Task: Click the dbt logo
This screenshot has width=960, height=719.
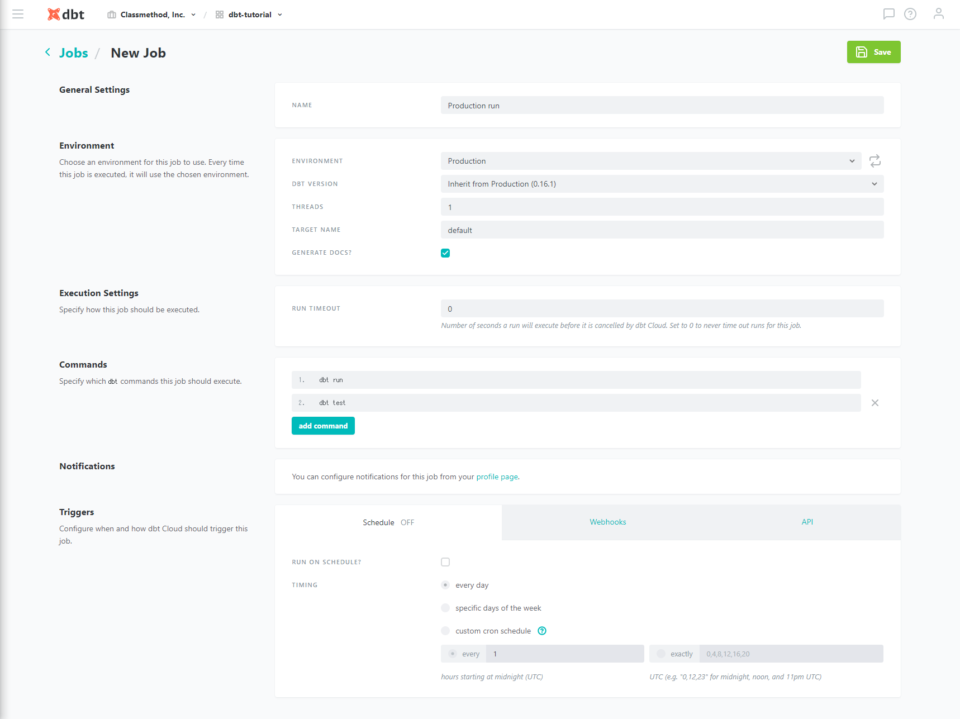Action: 66,14
